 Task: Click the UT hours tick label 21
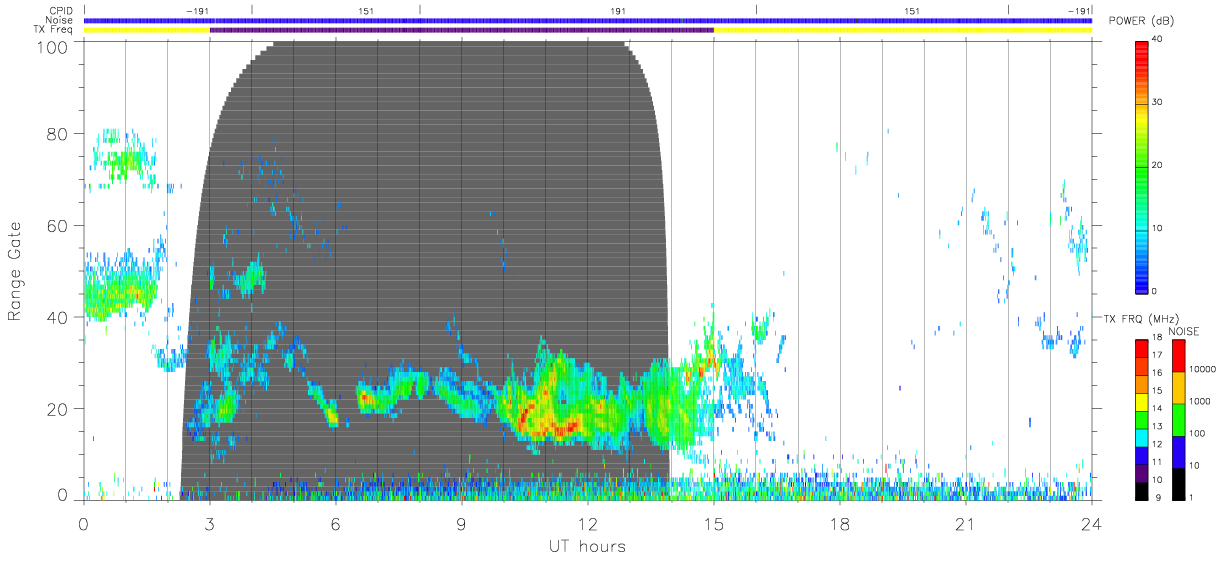(966, 523)
